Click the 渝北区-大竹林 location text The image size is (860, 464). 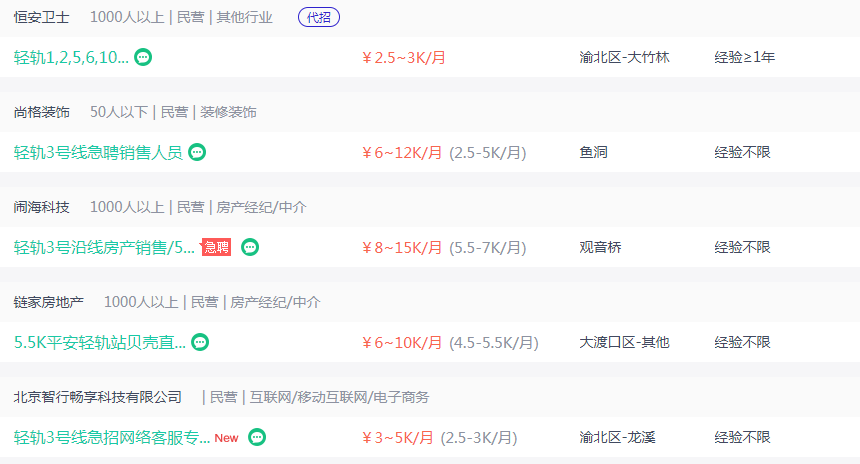(x=624, y=57)
